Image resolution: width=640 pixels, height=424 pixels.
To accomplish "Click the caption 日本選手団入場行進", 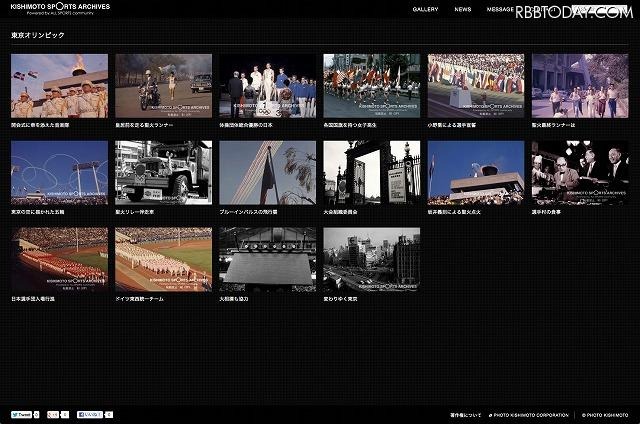I will 33,299.
